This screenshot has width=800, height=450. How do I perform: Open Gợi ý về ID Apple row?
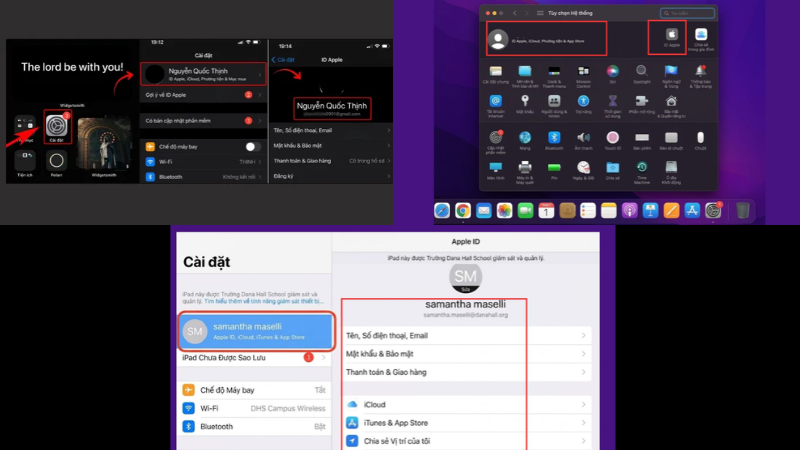(204, 95)
